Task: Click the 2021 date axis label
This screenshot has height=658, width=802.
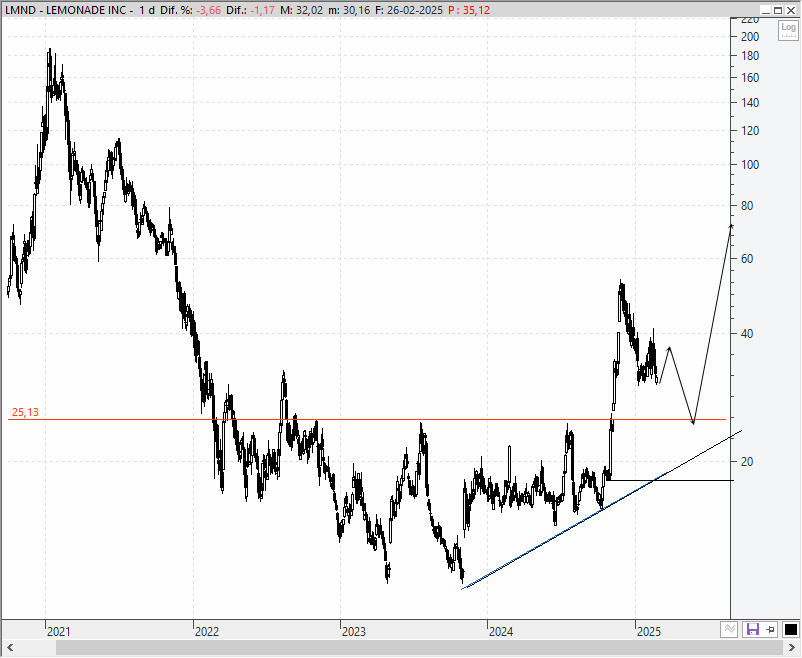Action: (58, 632)
